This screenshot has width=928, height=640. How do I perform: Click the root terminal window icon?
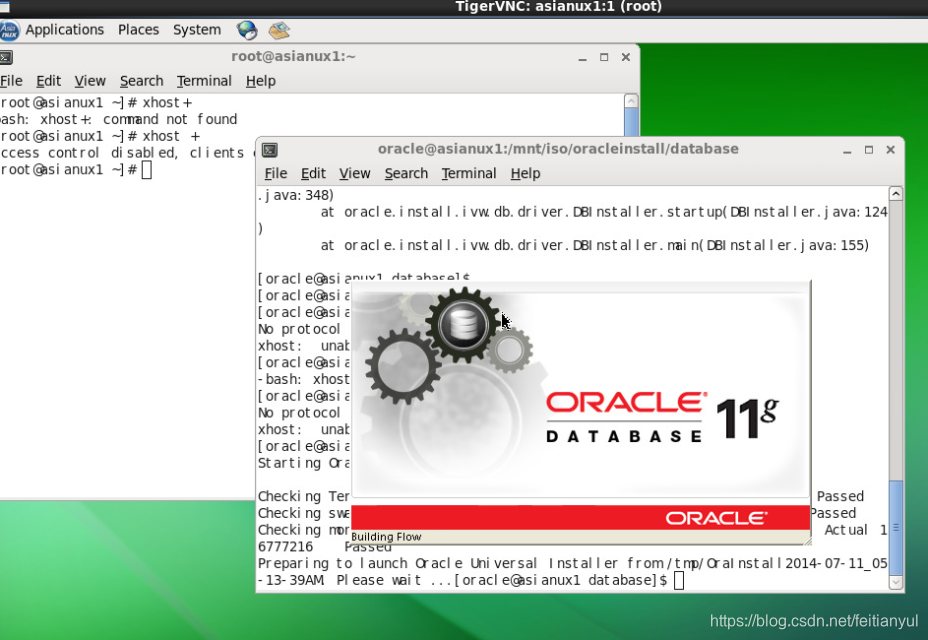[6, 57]
